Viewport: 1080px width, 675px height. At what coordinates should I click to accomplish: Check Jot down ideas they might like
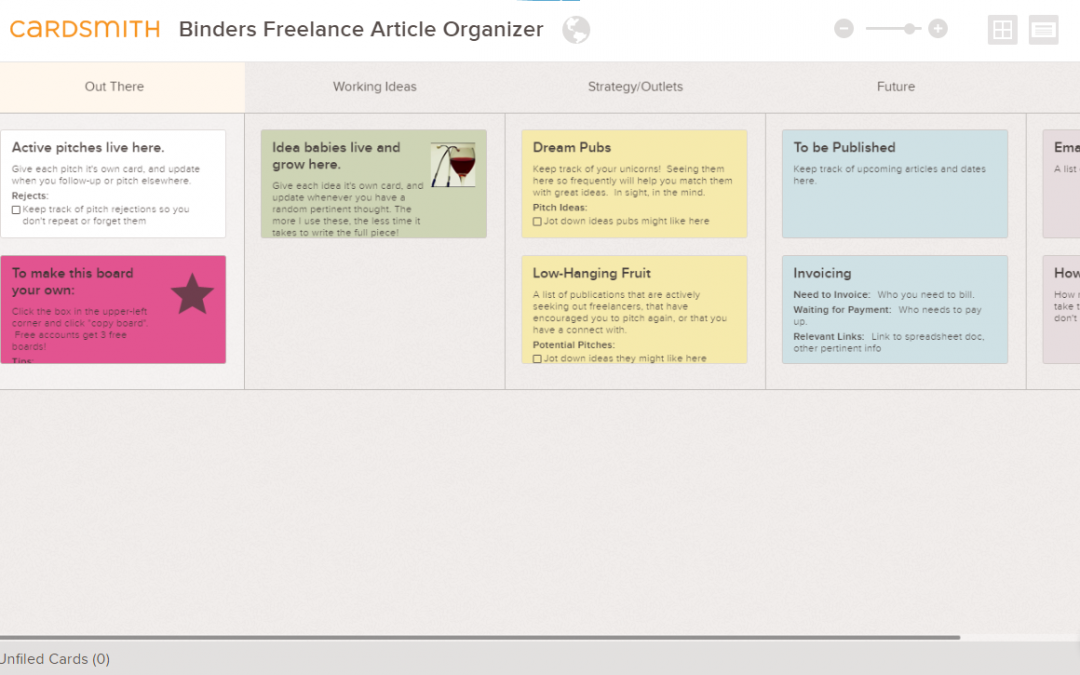click(537, 359)
